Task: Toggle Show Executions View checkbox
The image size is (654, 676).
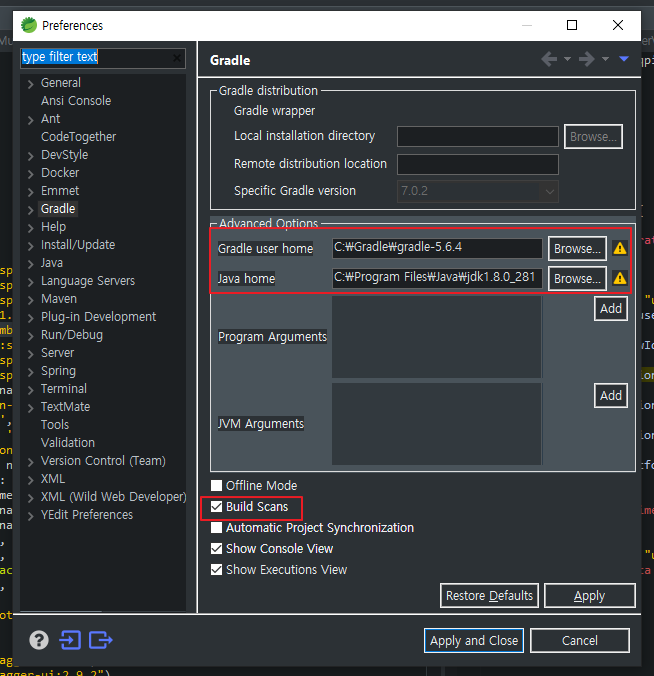Action: click(x=216, y=570)
